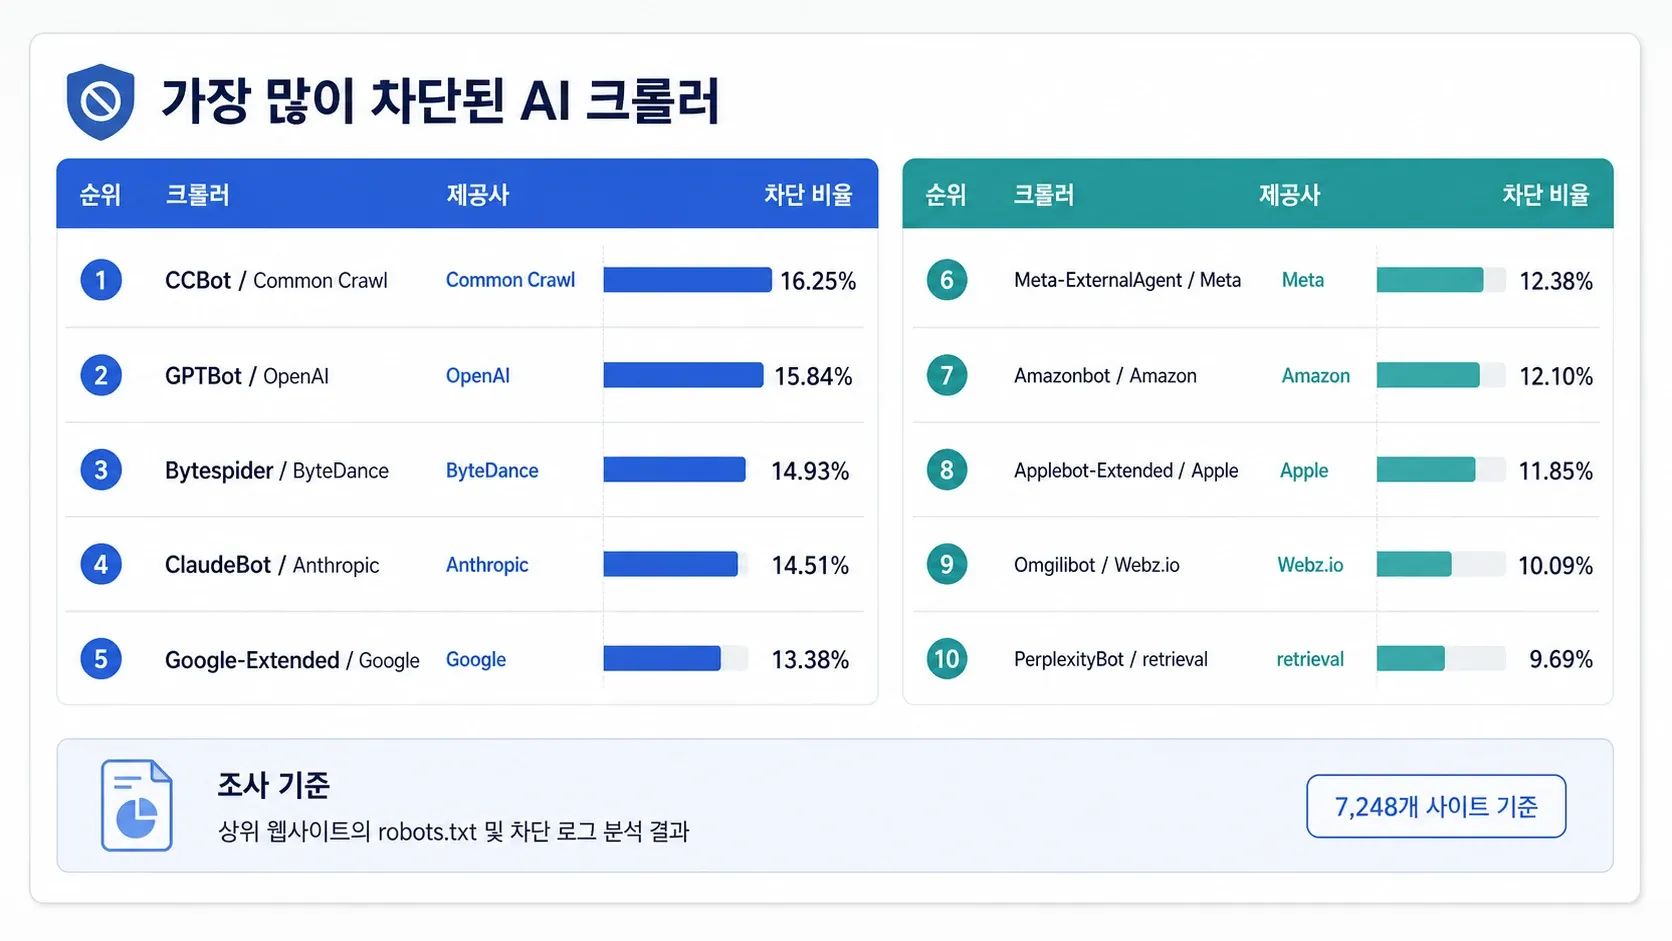Click the document pie chart icon
The width and height of the screenshot is (1672, 941).
coord(137,805)
